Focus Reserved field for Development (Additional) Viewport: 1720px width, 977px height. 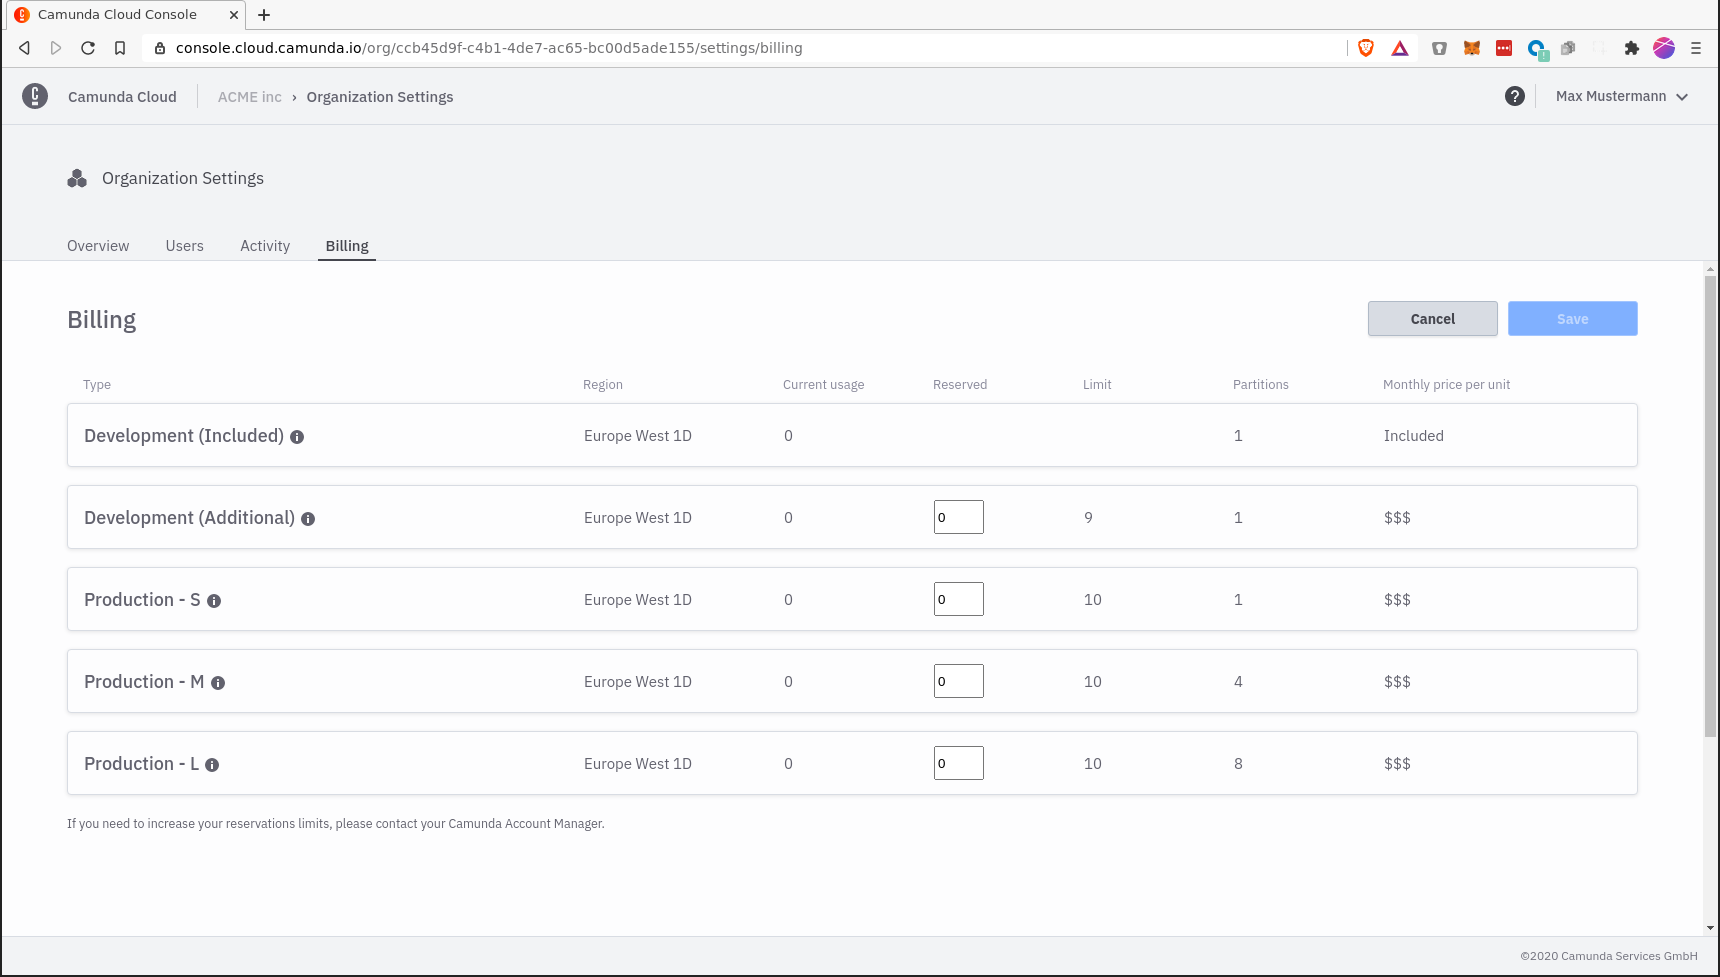coord(959,517)
